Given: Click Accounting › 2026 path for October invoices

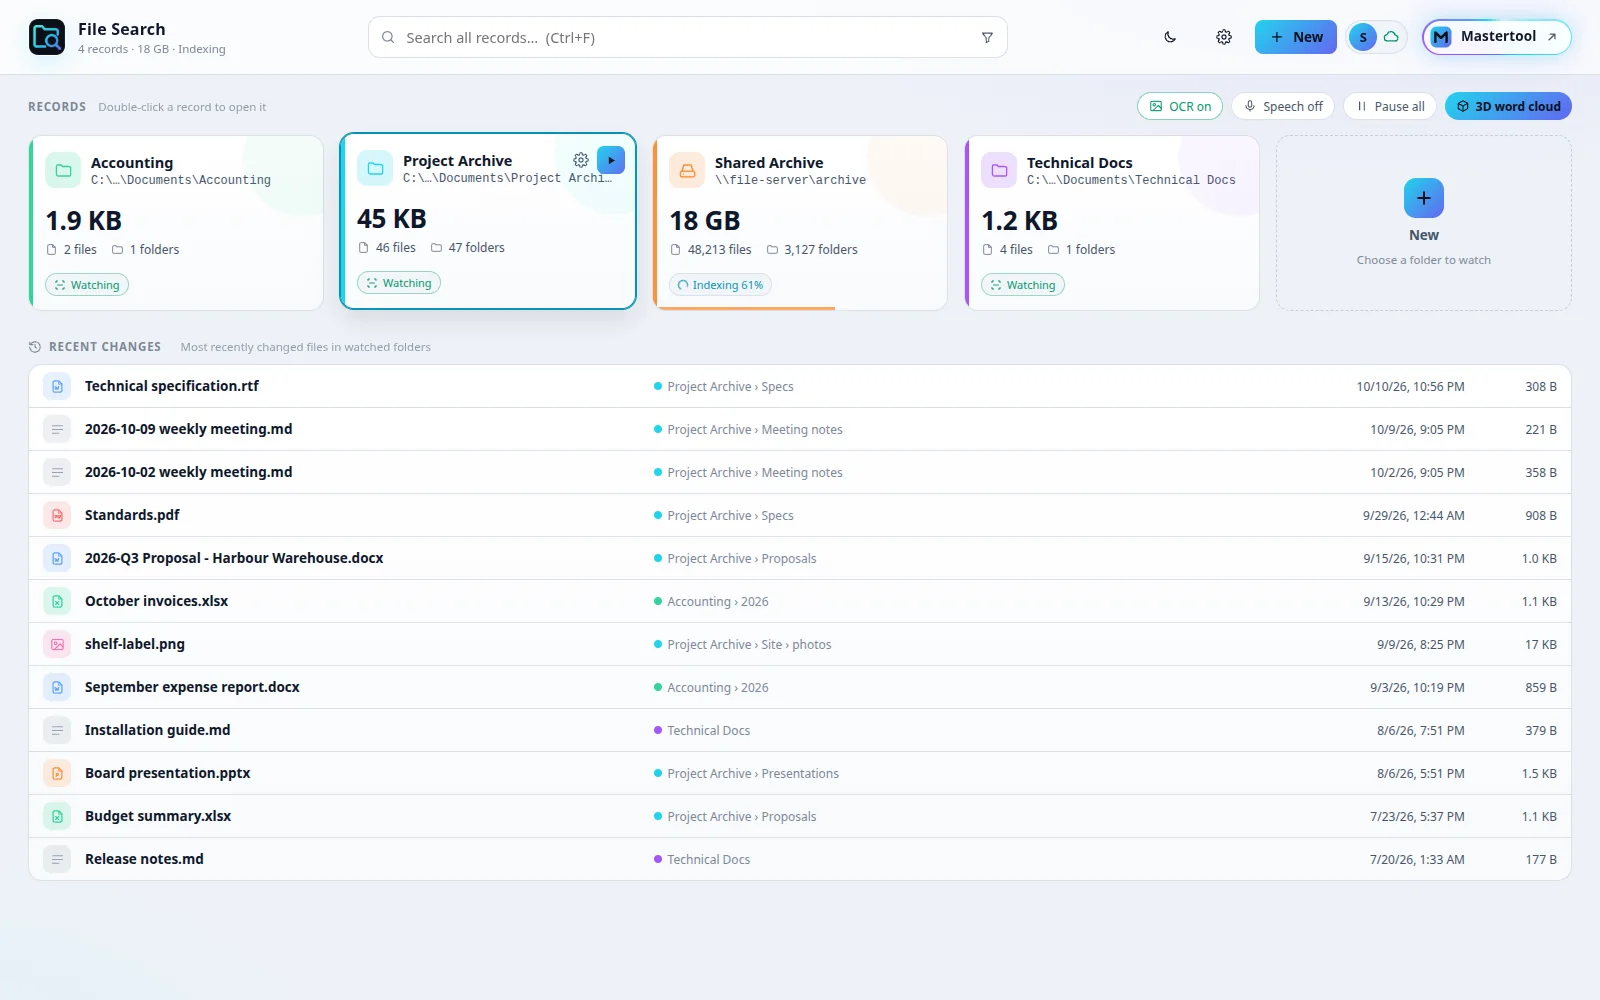Looking at the screenshot, I should pyautogui.click(x=718, y=602).
